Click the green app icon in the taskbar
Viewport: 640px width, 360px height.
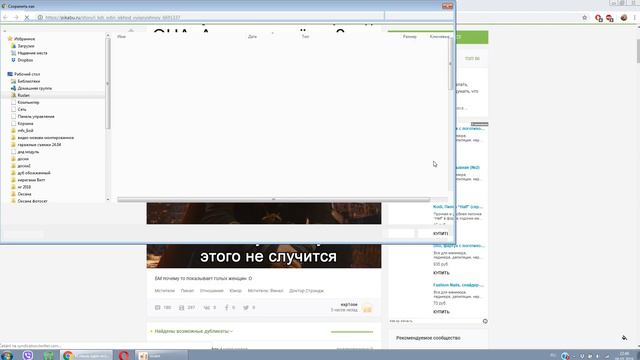click(x=49, y=355)
